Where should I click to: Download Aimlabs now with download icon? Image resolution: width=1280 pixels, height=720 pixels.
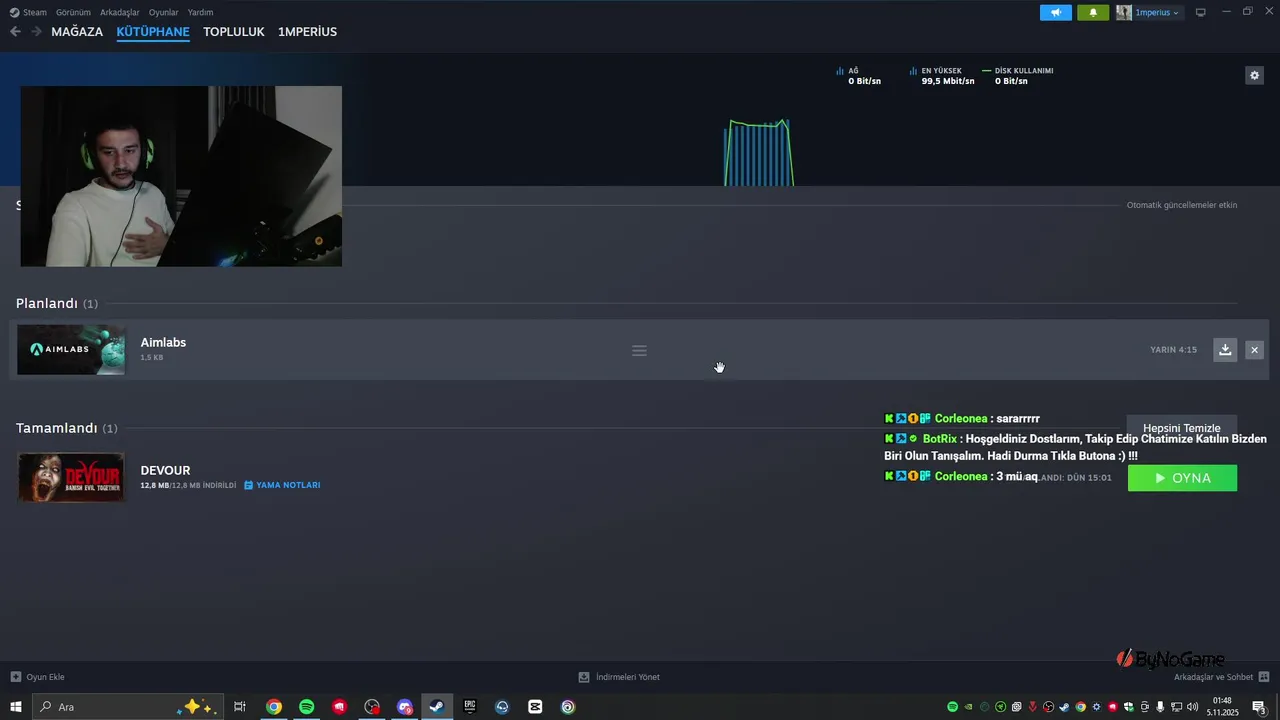pyautogui.click(x=1225, y=350)
